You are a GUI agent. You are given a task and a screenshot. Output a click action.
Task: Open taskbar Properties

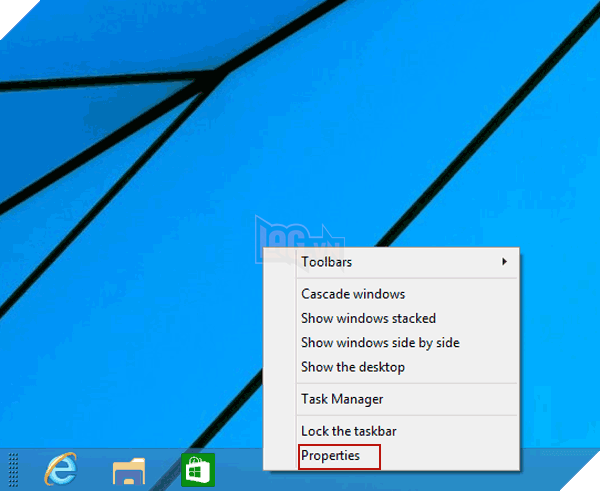click(391, 456)
